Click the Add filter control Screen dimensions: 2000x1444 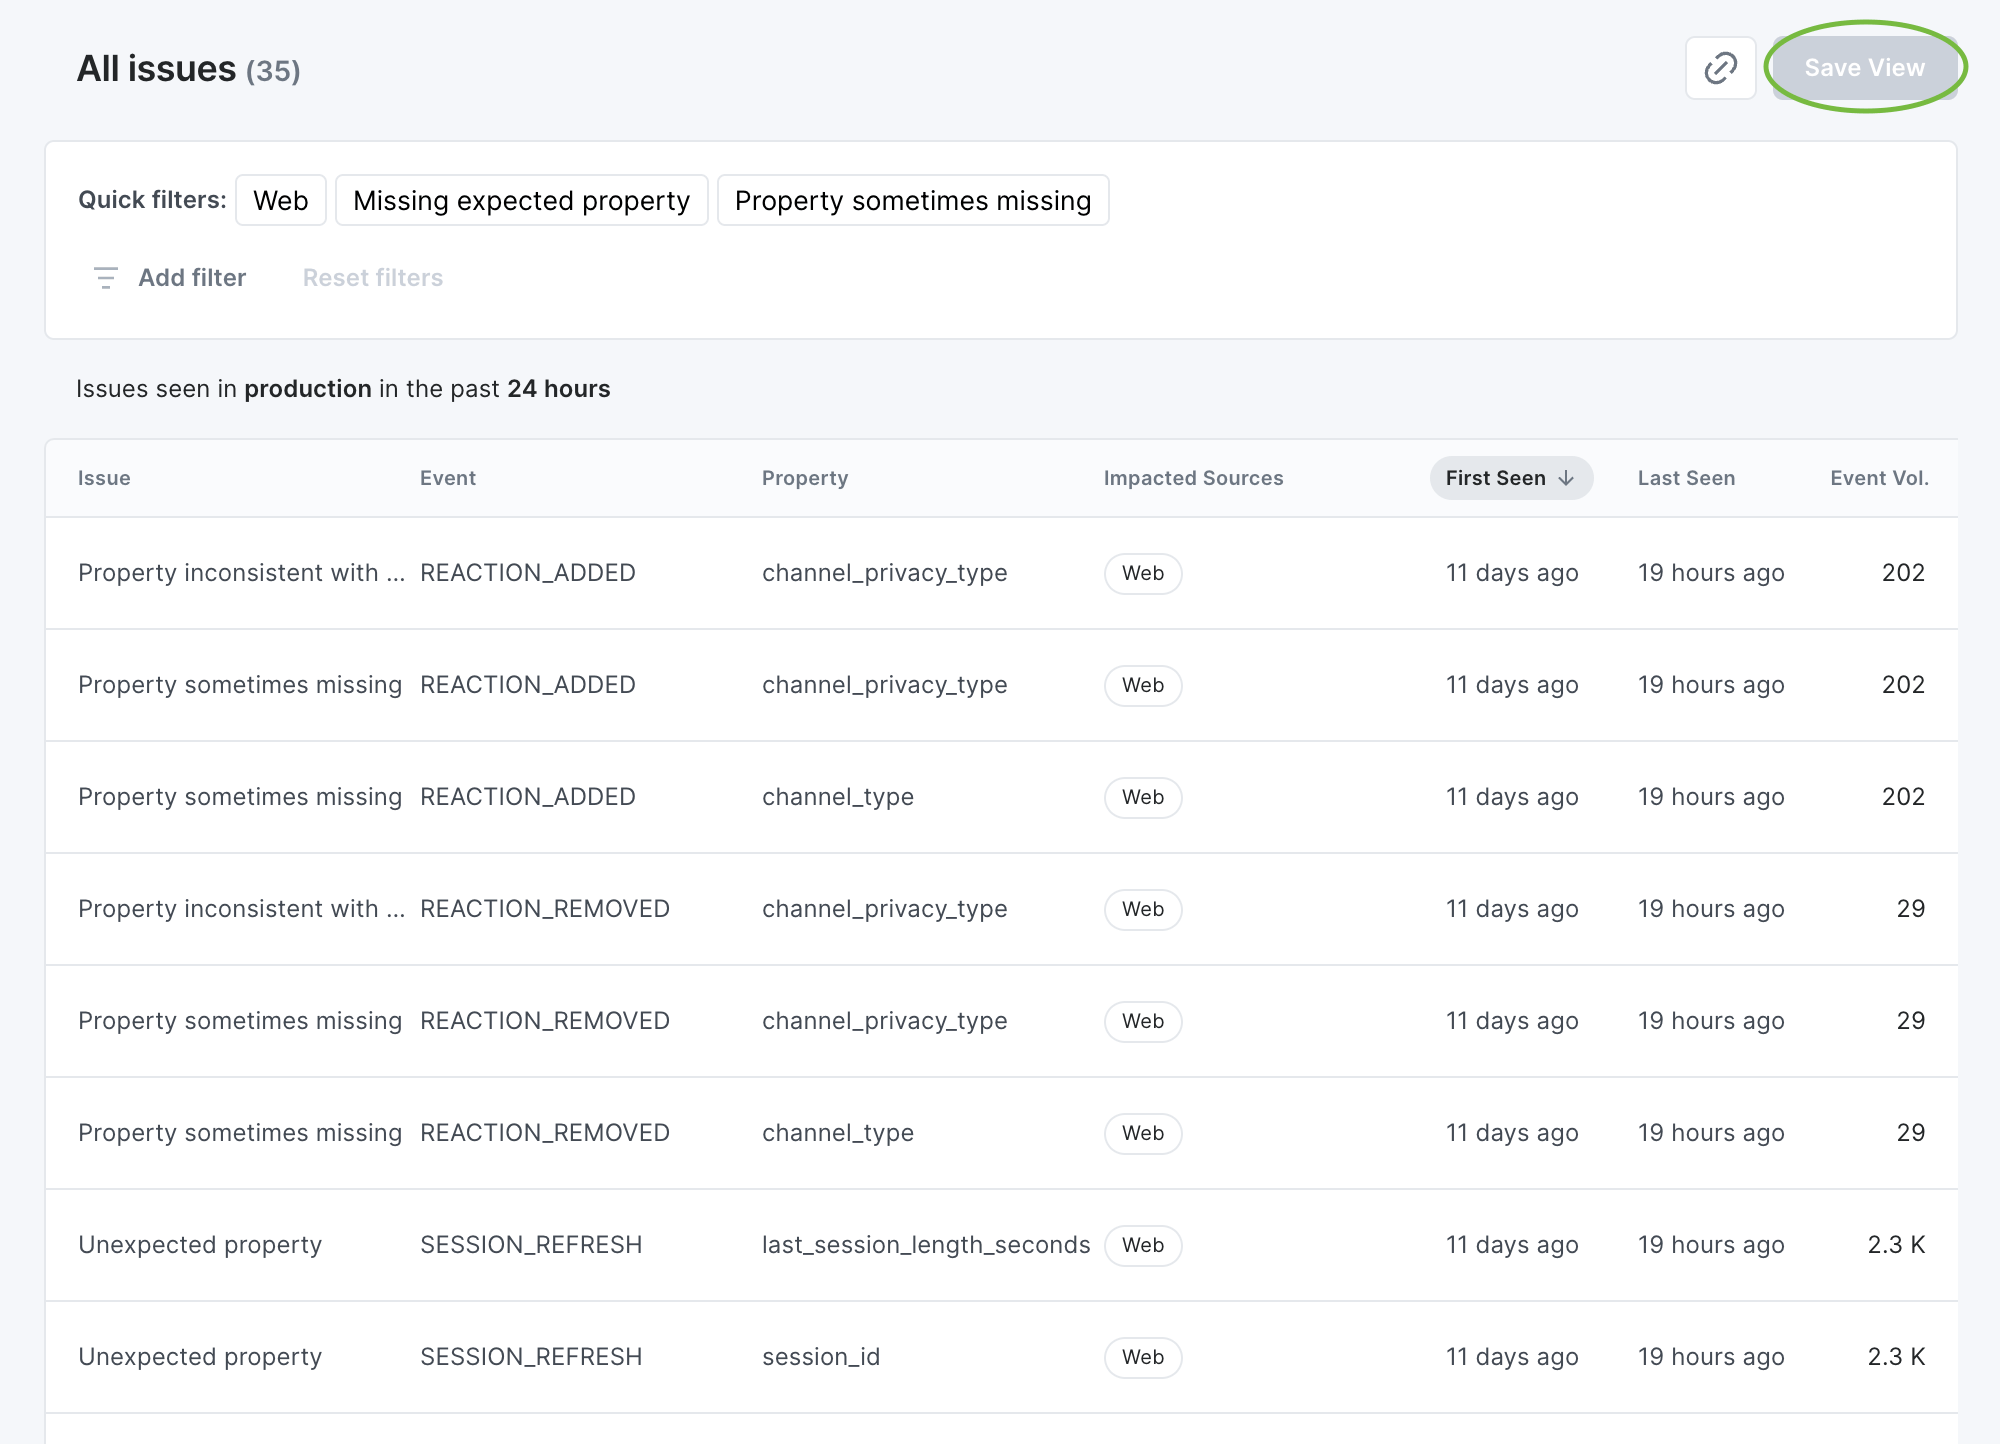click(192, 278)
